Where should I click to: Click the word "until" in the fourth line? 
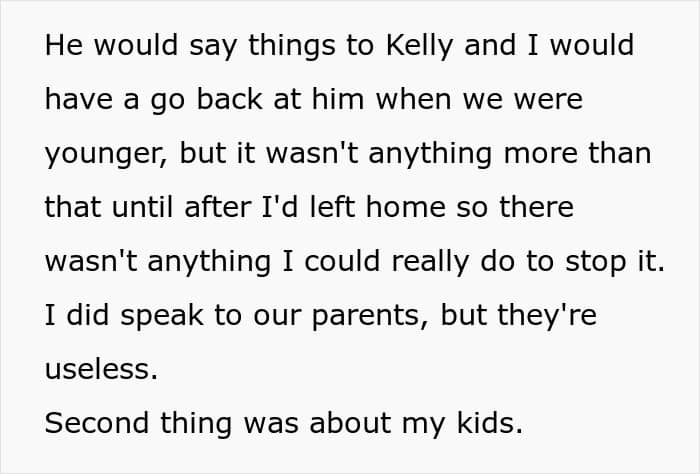(x=142, y=207)
